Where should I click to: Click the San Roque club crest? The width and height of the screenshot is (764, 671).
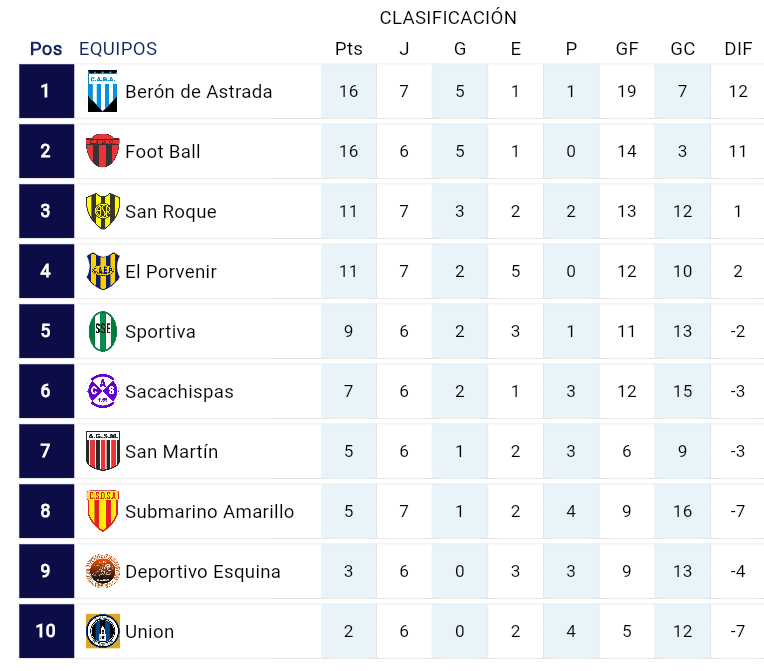[x=103, y=211]
